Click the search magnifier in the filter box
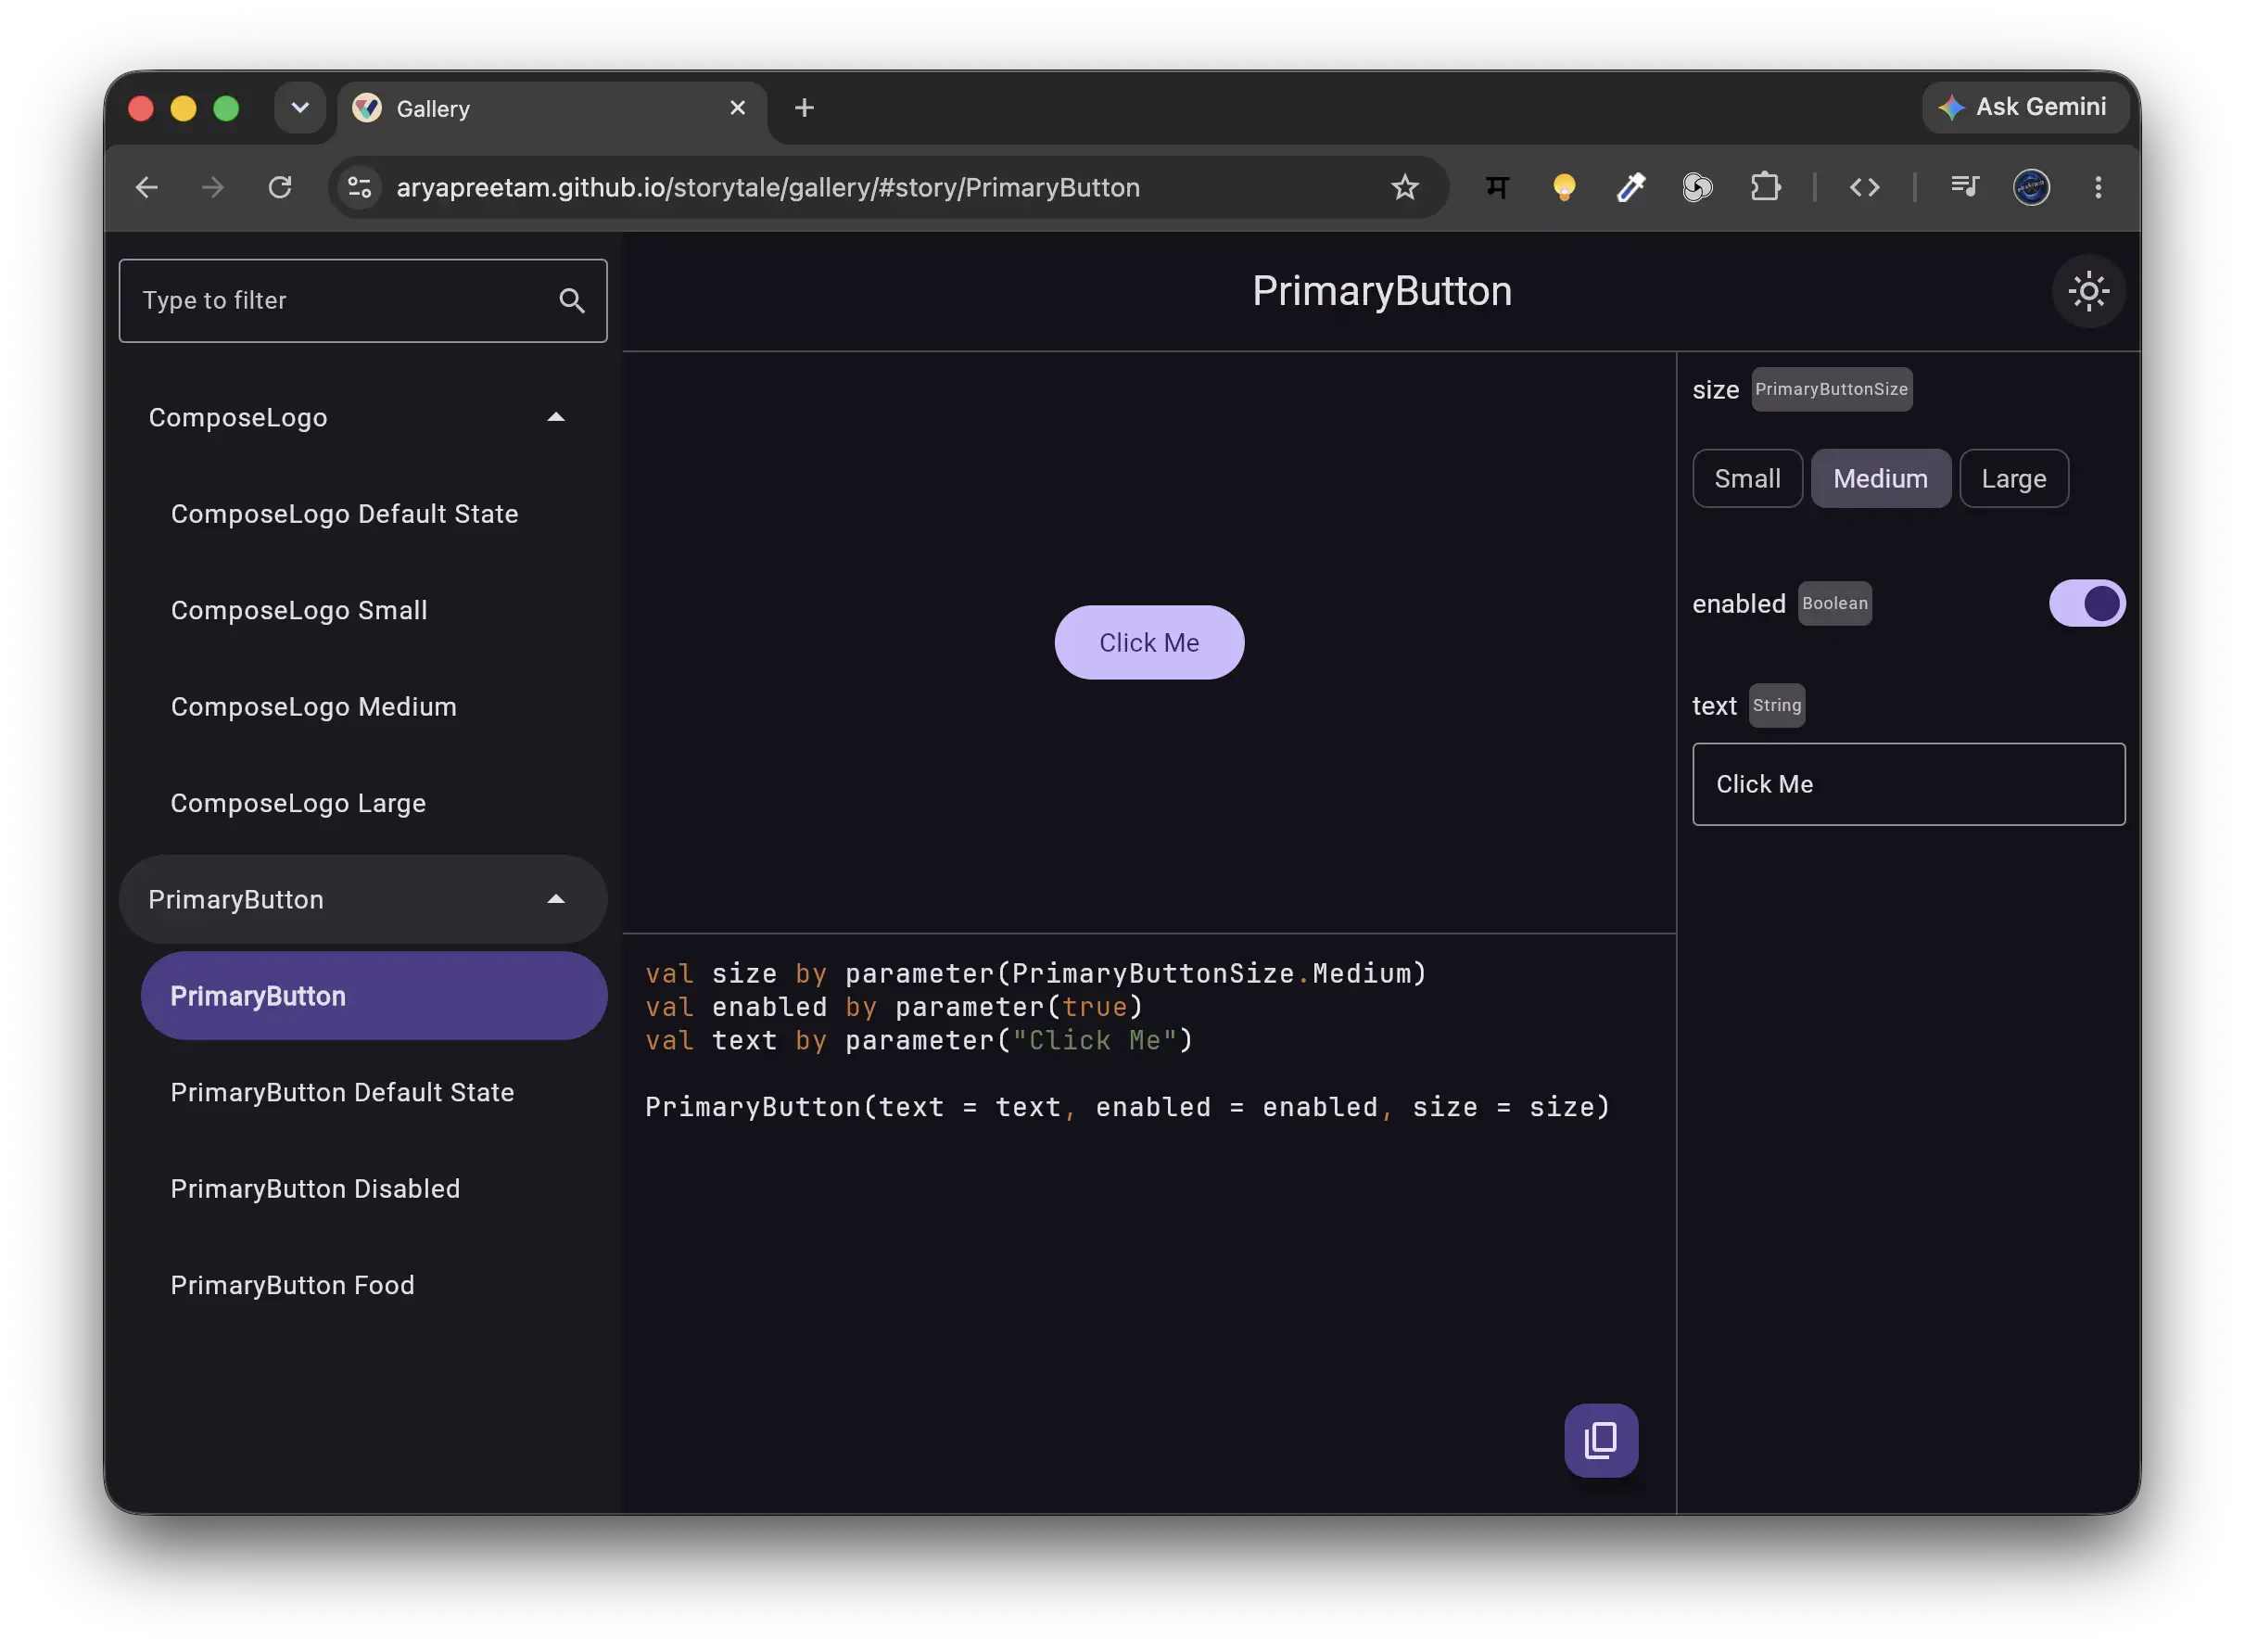 click(x=572, y=301)
